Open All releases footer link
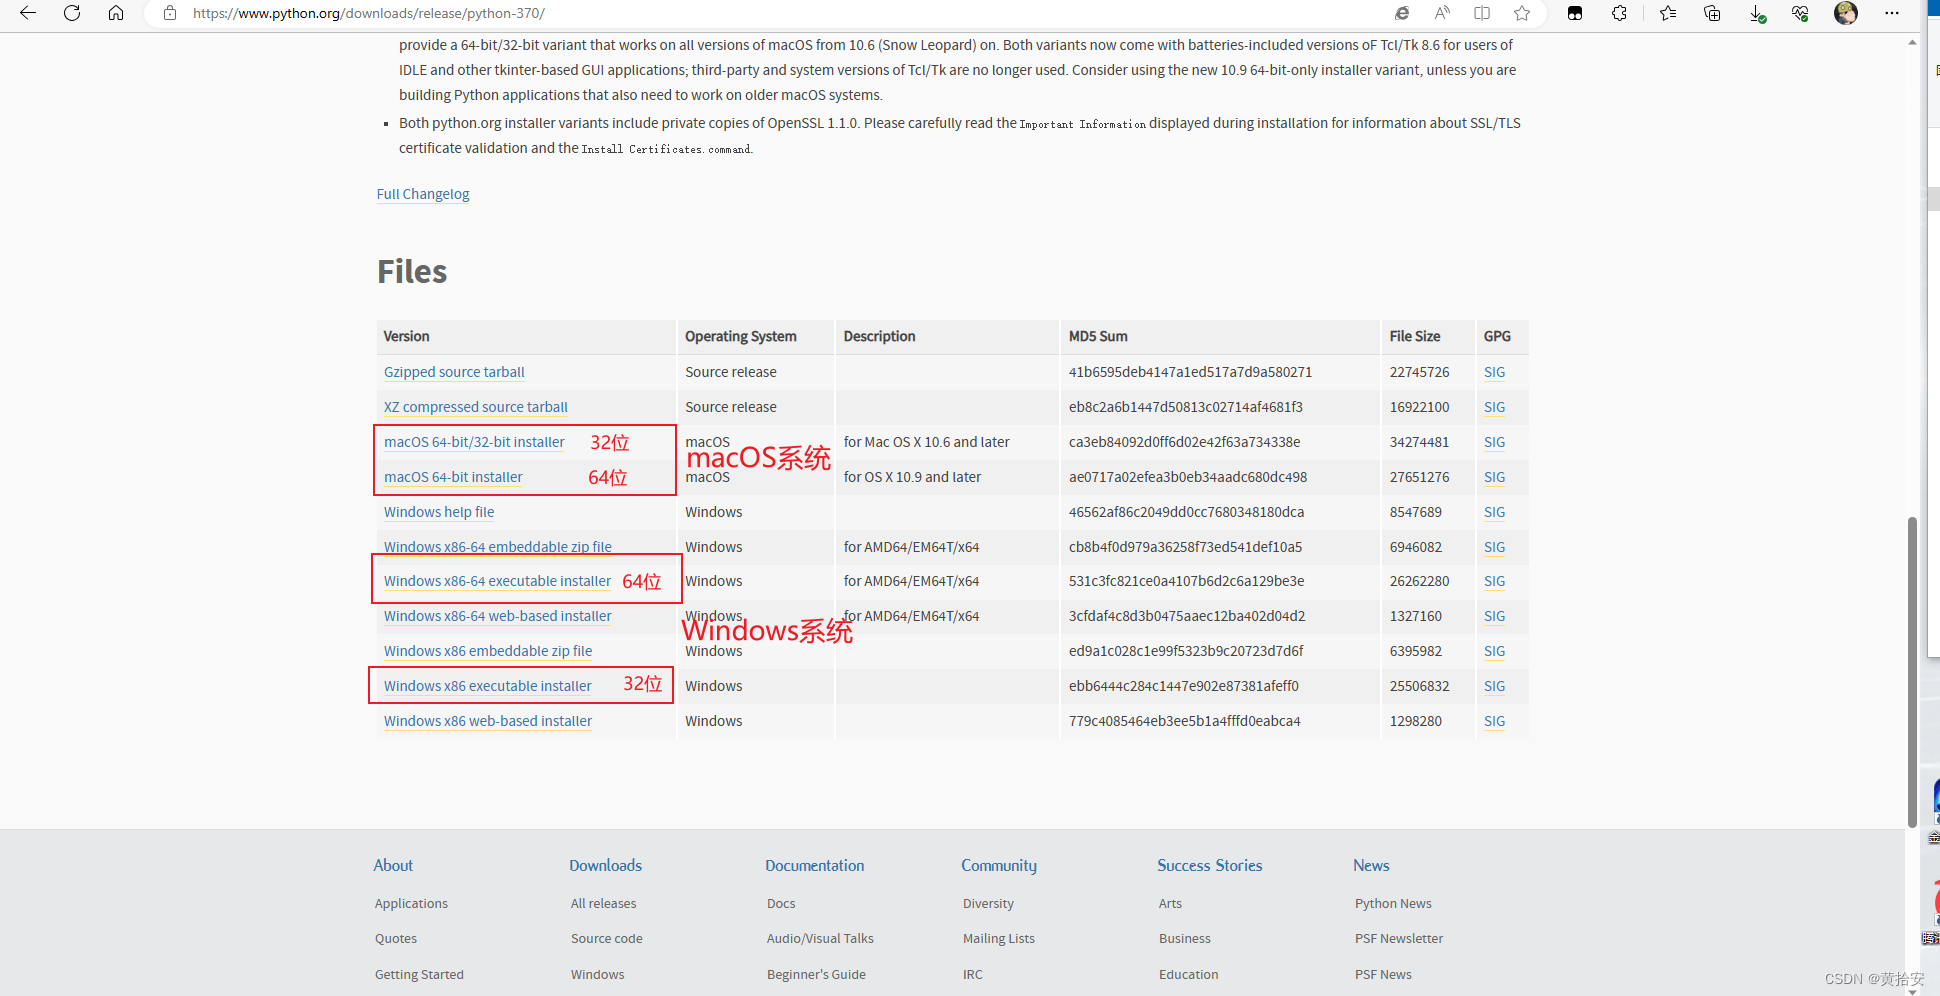Screen dimensions: 1940x996 (x=603, y=903)
